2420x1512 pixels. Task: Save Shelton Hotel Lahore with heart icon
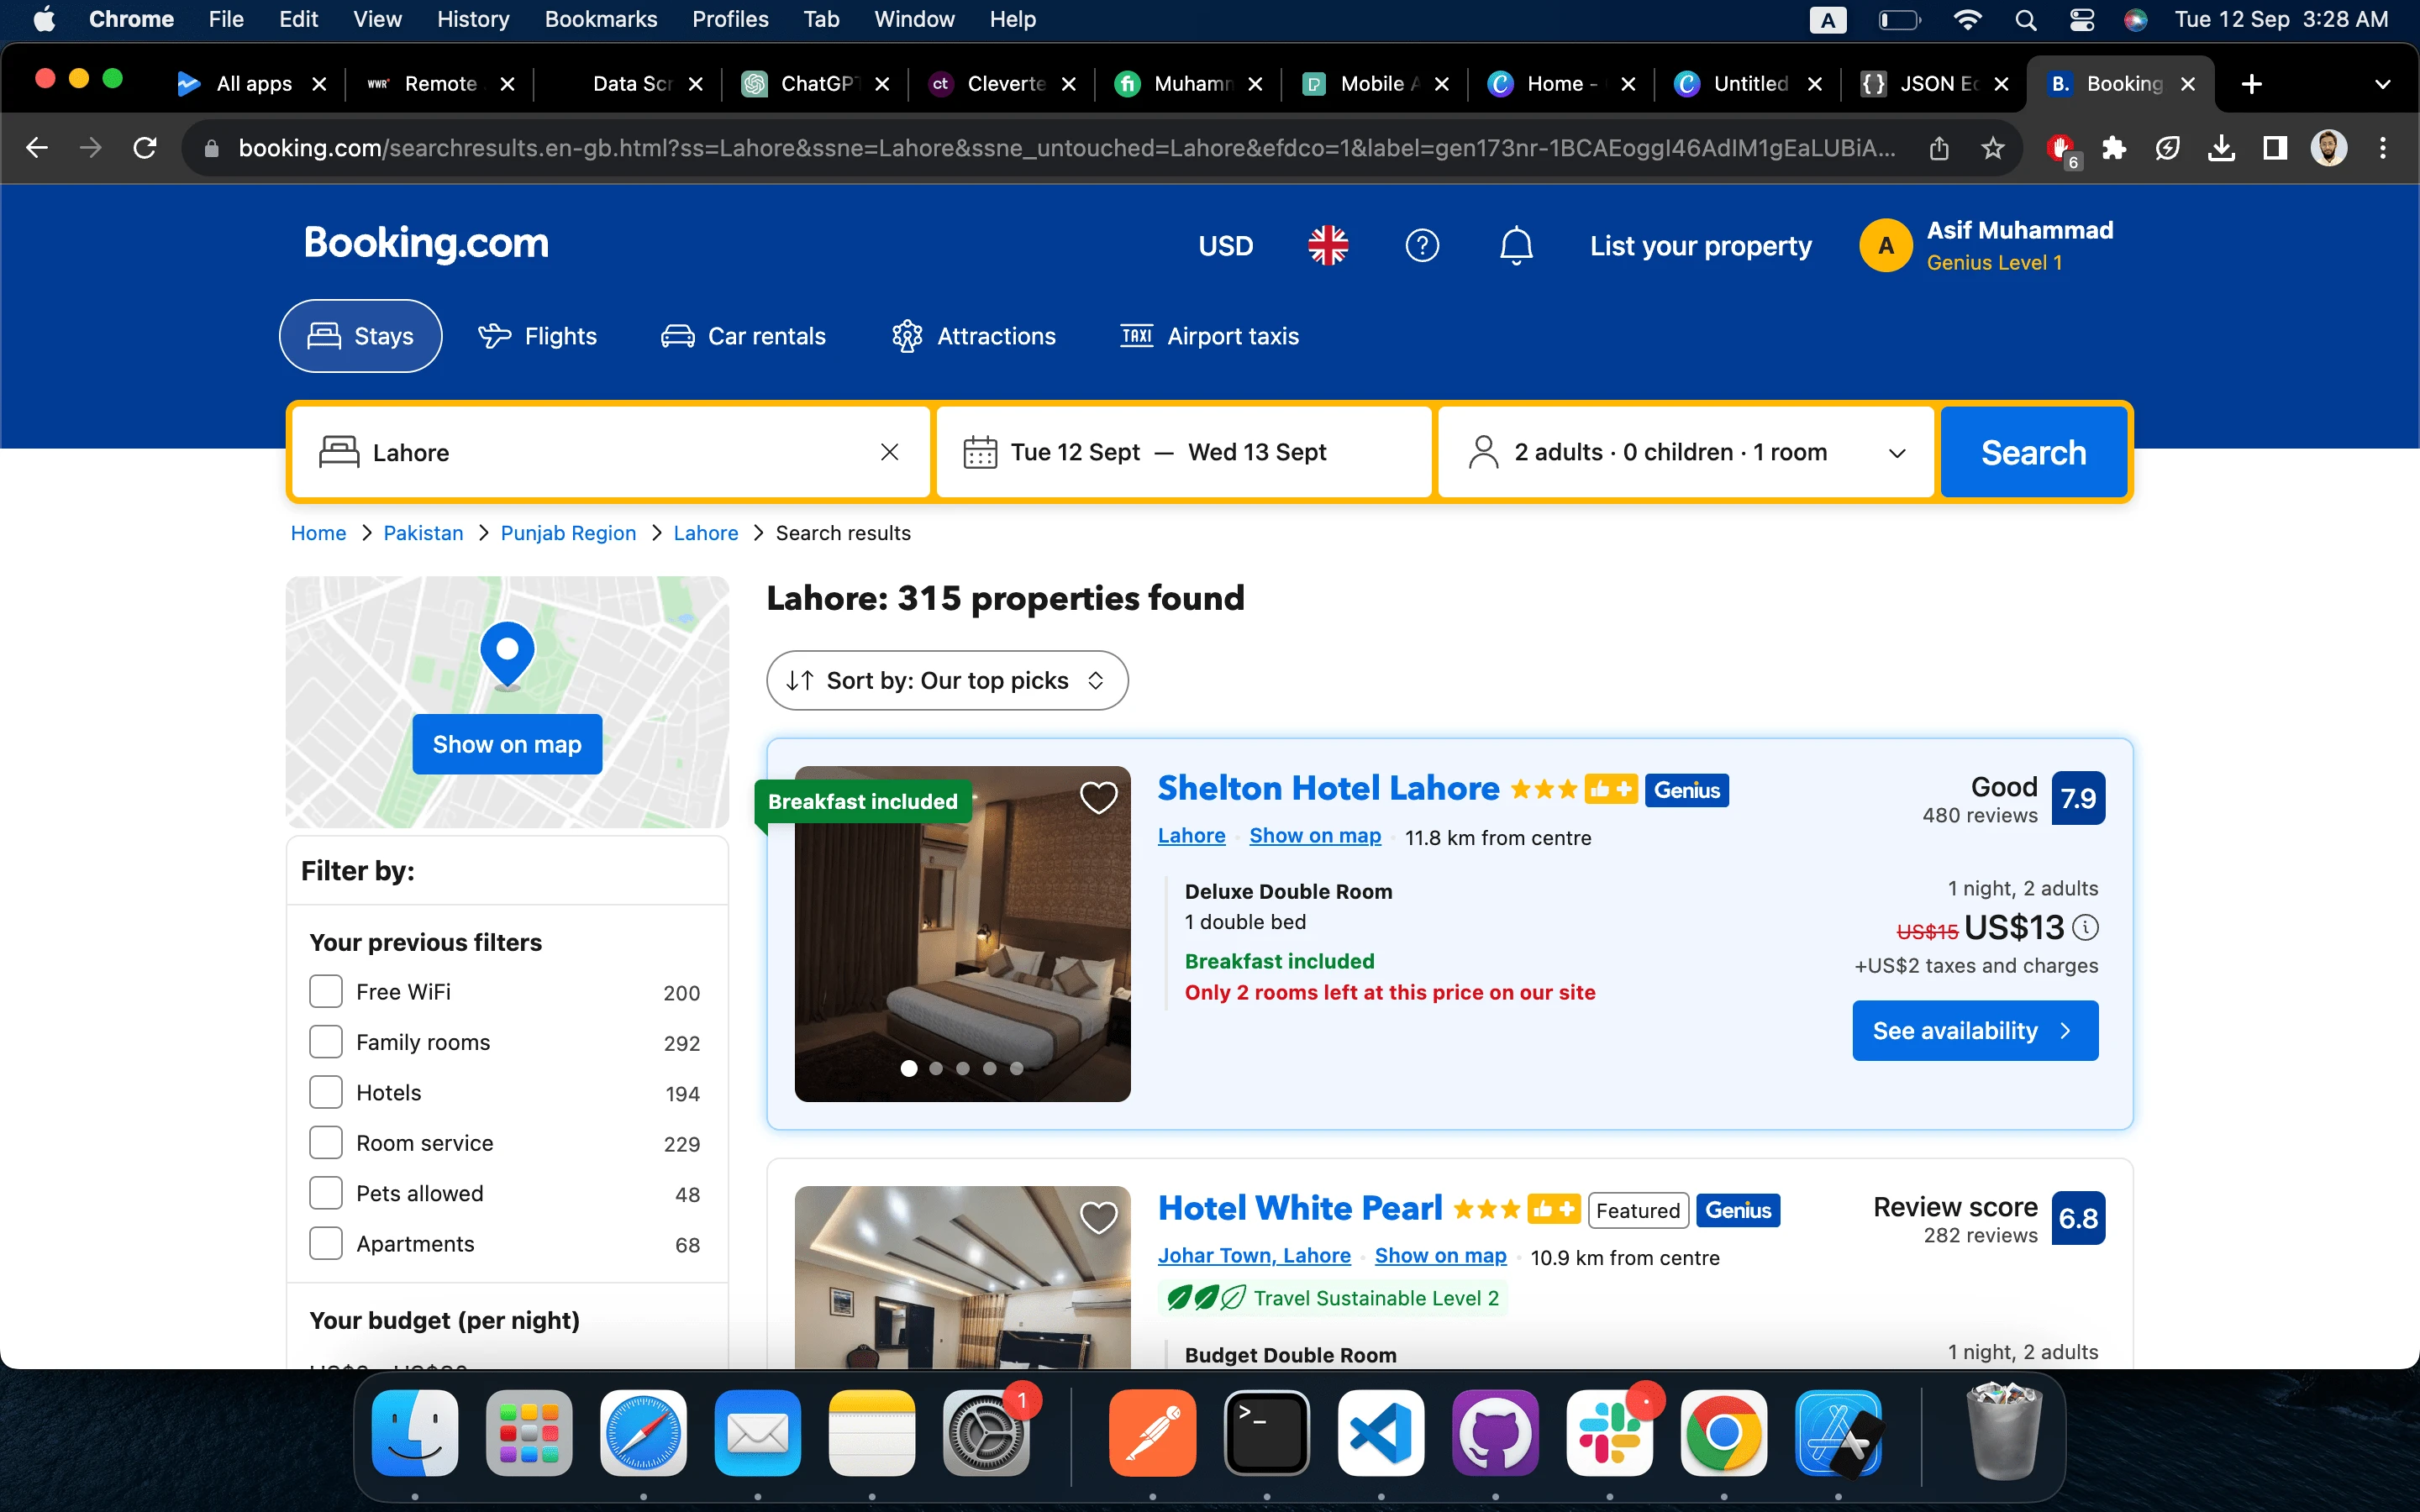pos(1098,798)
